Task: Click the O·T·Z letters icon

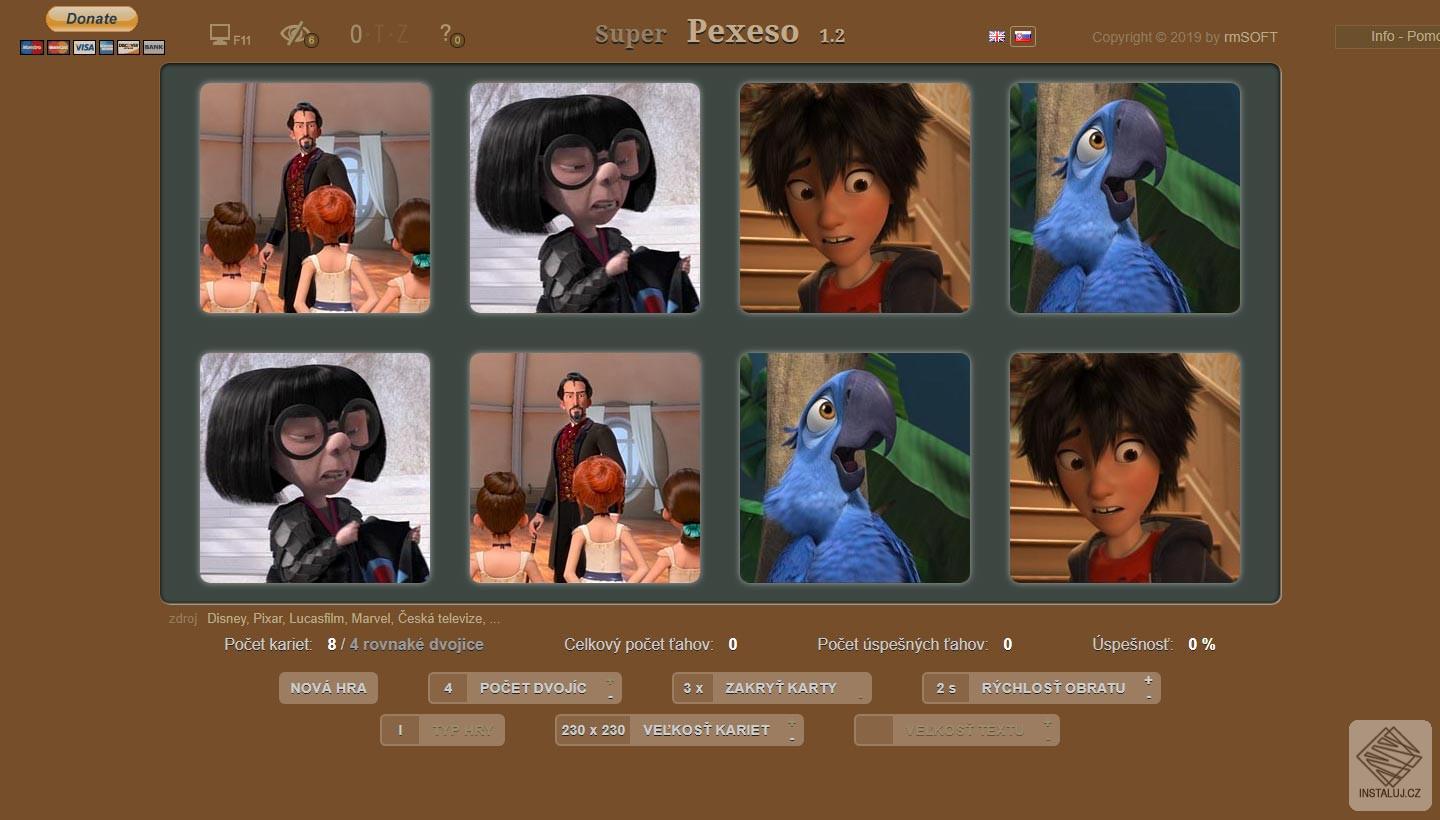Action: [x=379, y=35]
